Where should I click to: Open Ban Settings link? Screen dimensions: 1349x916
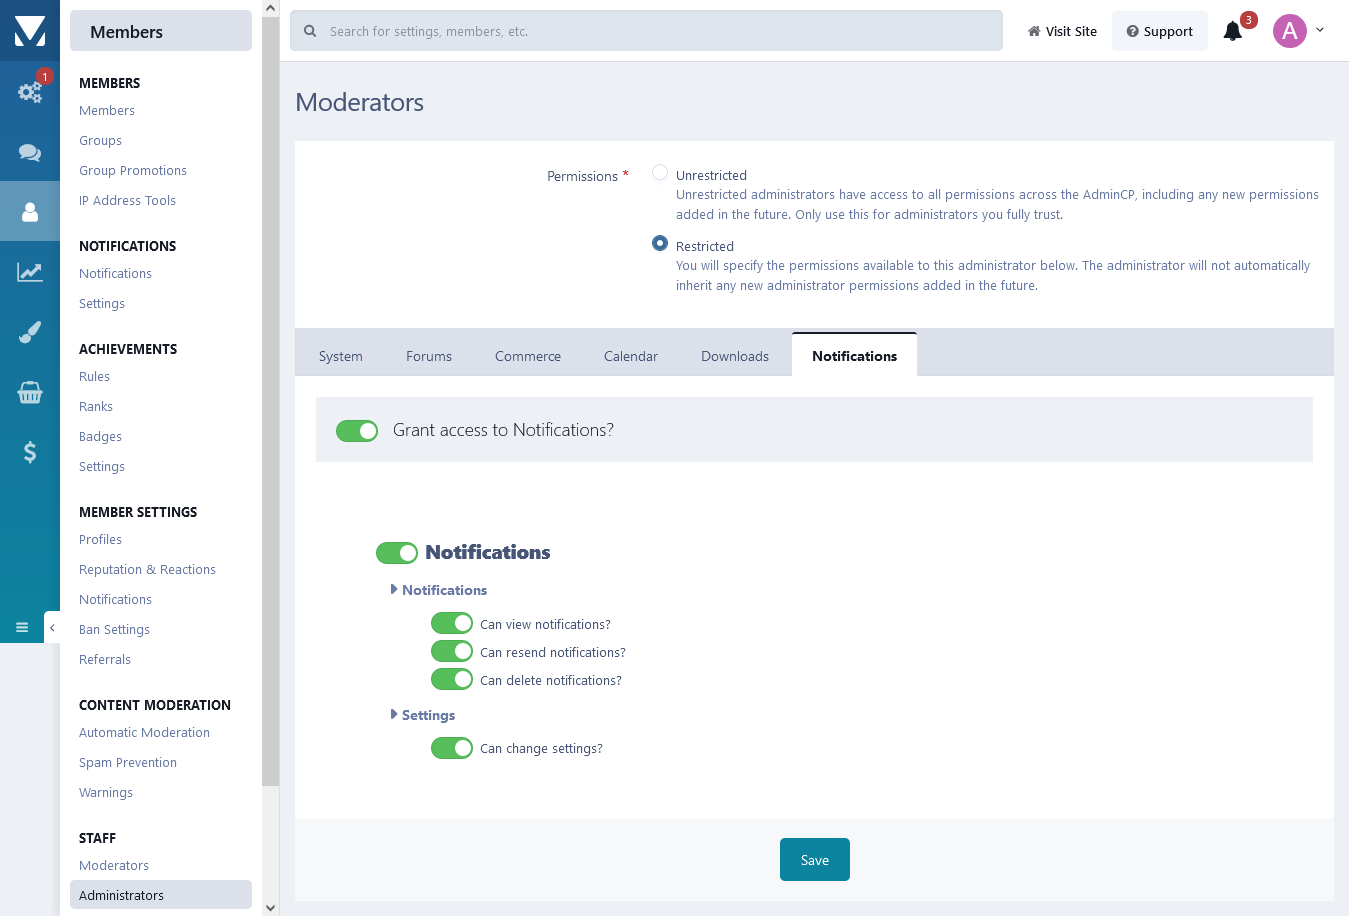(x=115, y=629)
